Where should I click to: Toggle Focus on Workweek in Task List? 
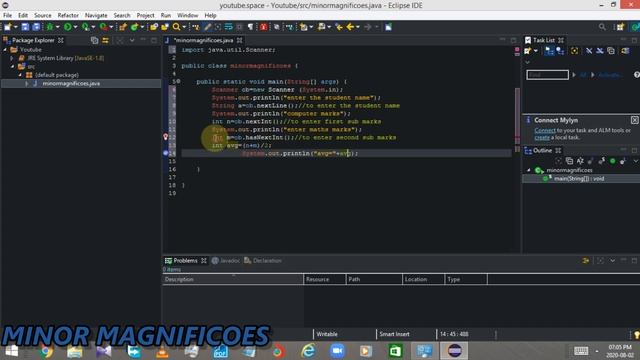pyautogui.click(x=574, y=51)
